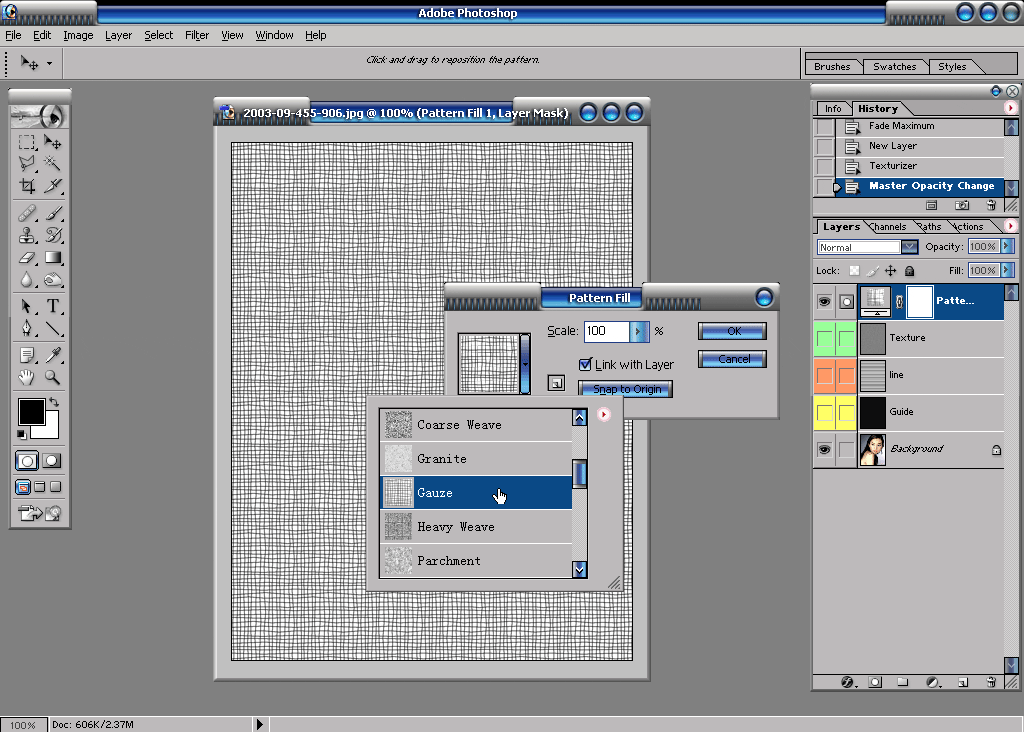Select the Dodge tool
Viewport: 1024px width, 732px height.
52,279
